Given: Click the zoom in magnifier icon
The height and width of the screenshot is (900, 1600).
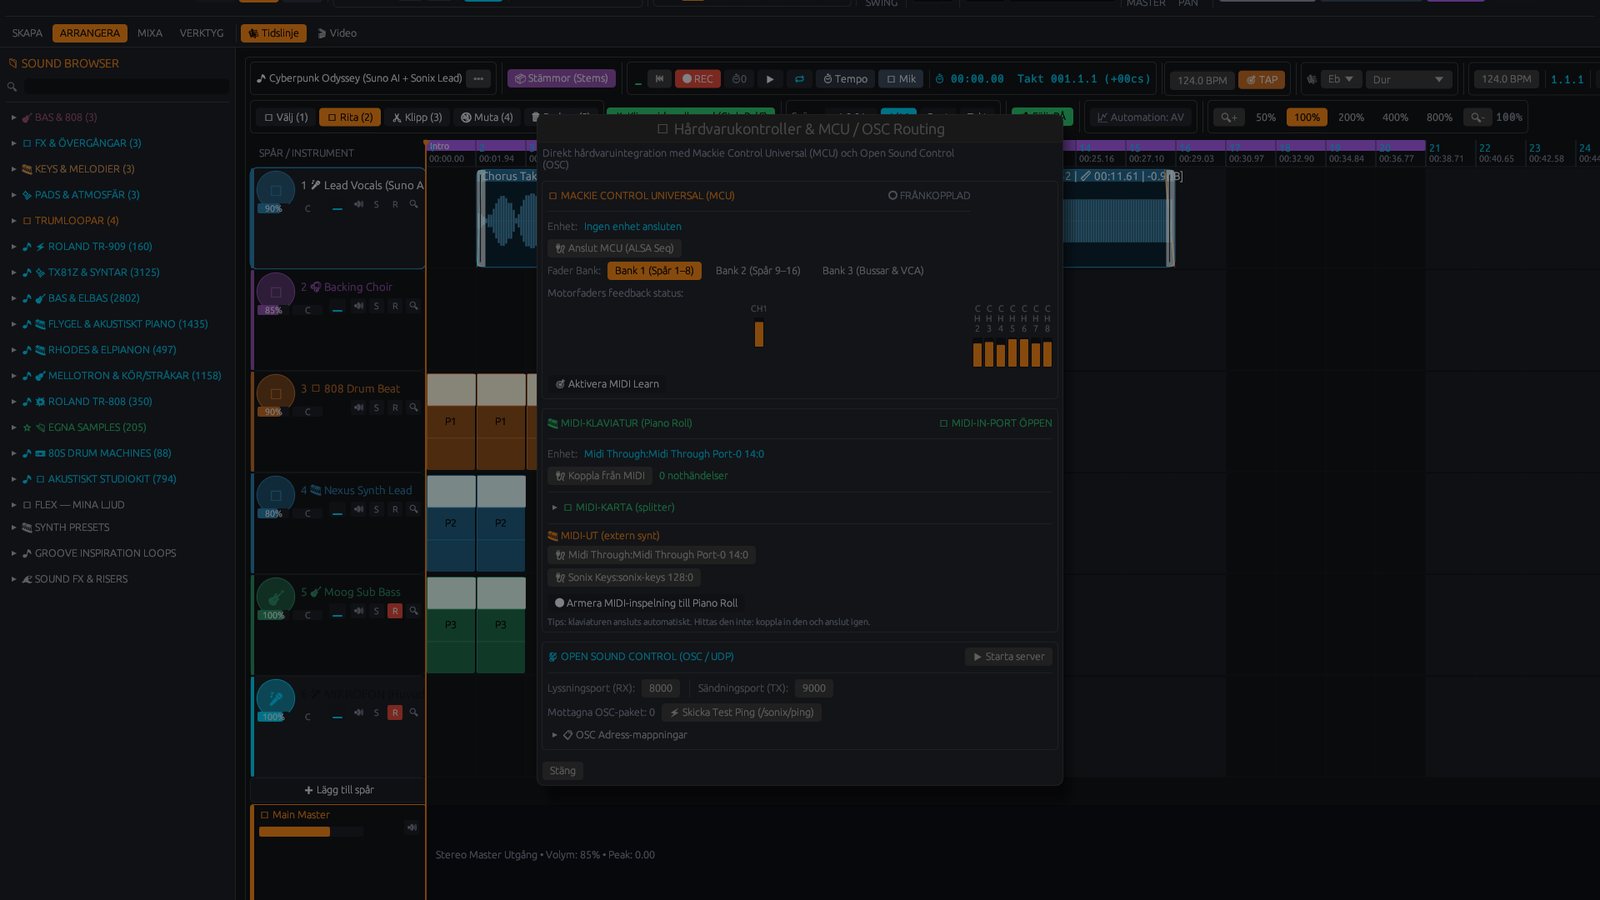Looking at the screenshot, I should tap(1229, 117).
